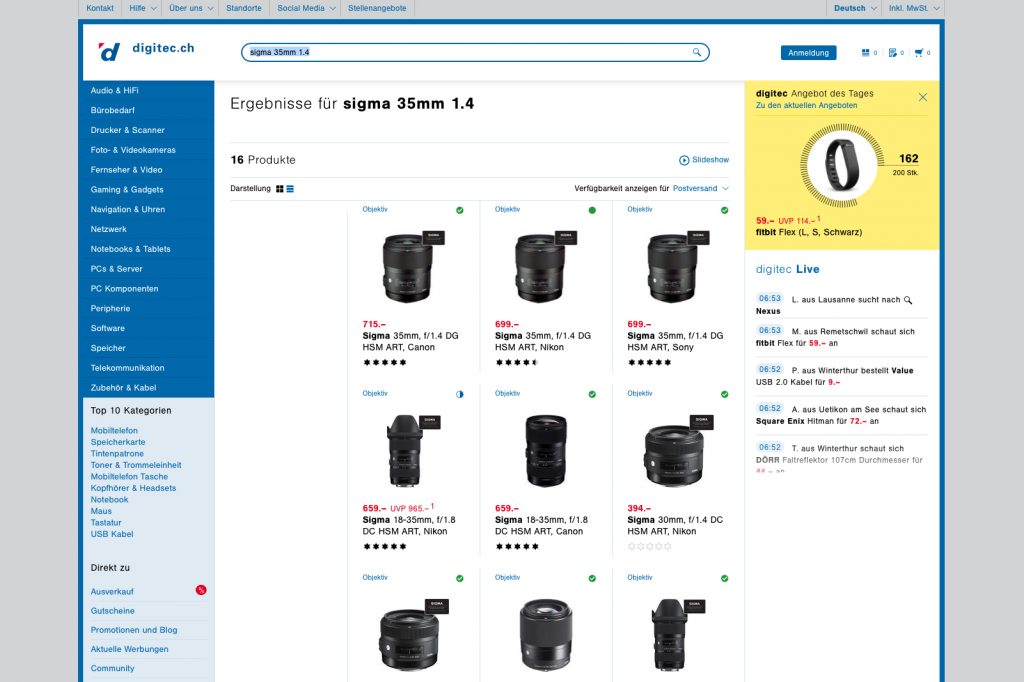Open the USB Kabel top category link
The width and height of the screenshot is (1024, 682).
pyautogui.click(x=112, y=534)
